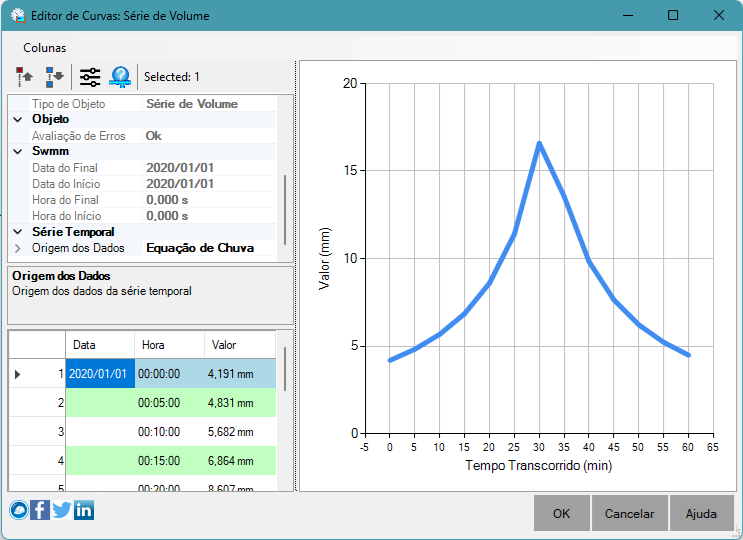The image size is (743, 540).
Task: Click the blue circular logo icon
Action: tap(19, 510)
